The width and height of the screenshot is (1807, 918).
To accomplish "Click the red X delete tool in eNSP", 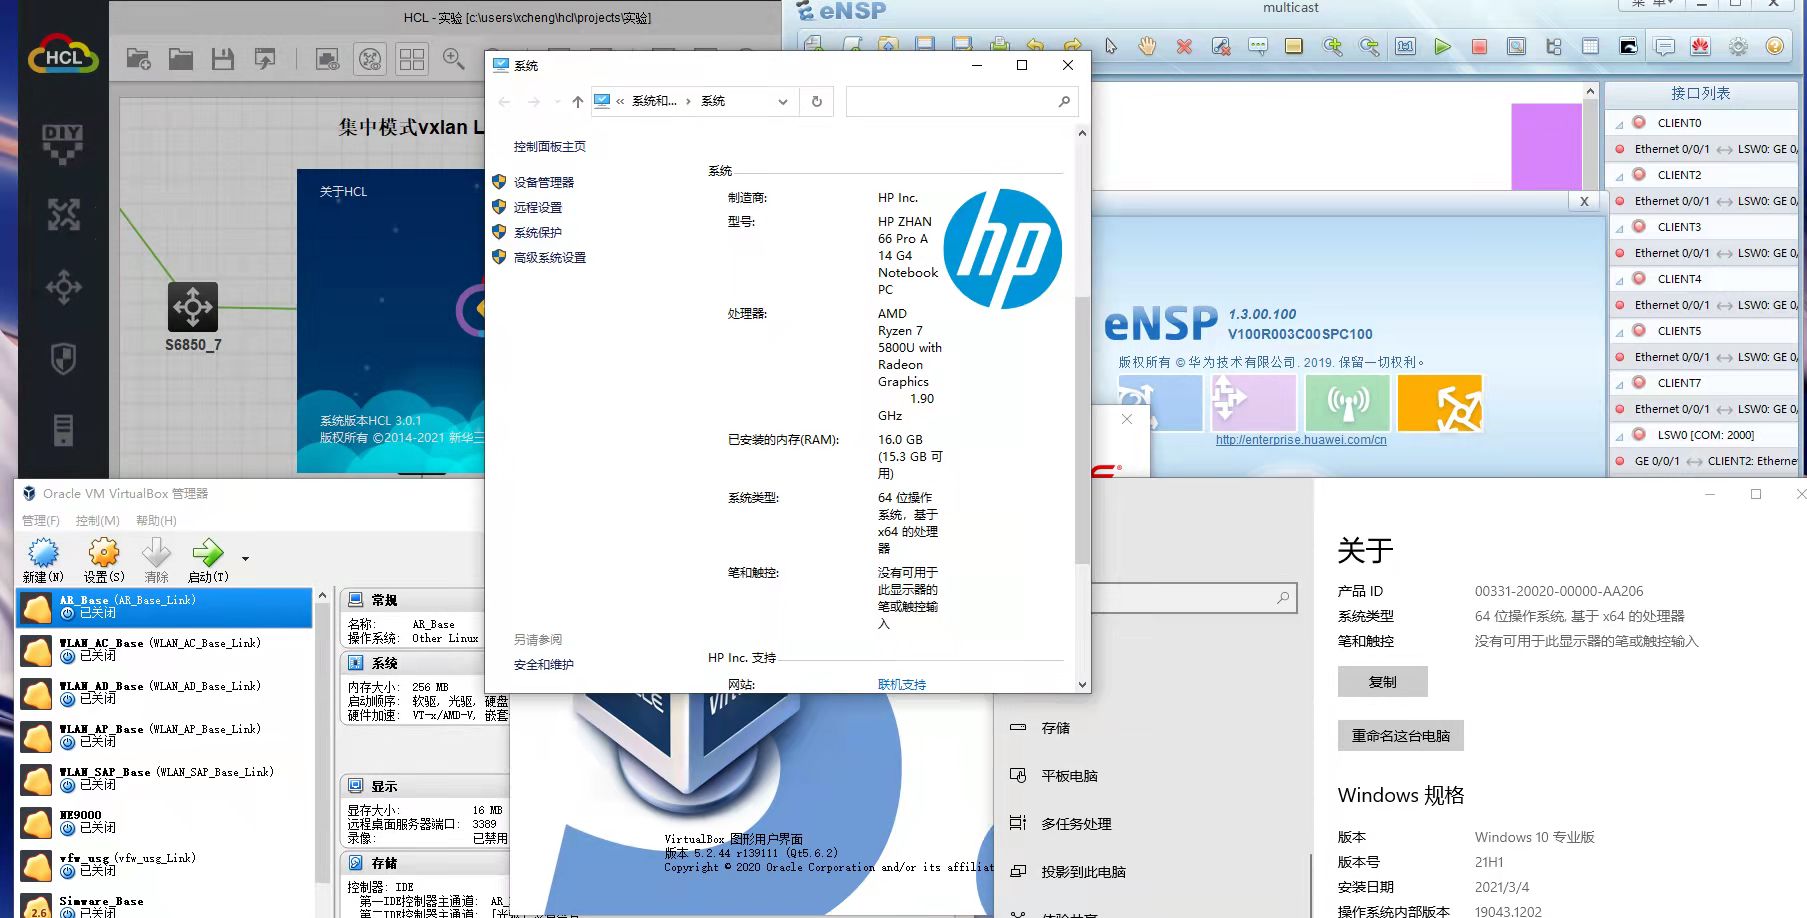I will tap(1184, 46).
